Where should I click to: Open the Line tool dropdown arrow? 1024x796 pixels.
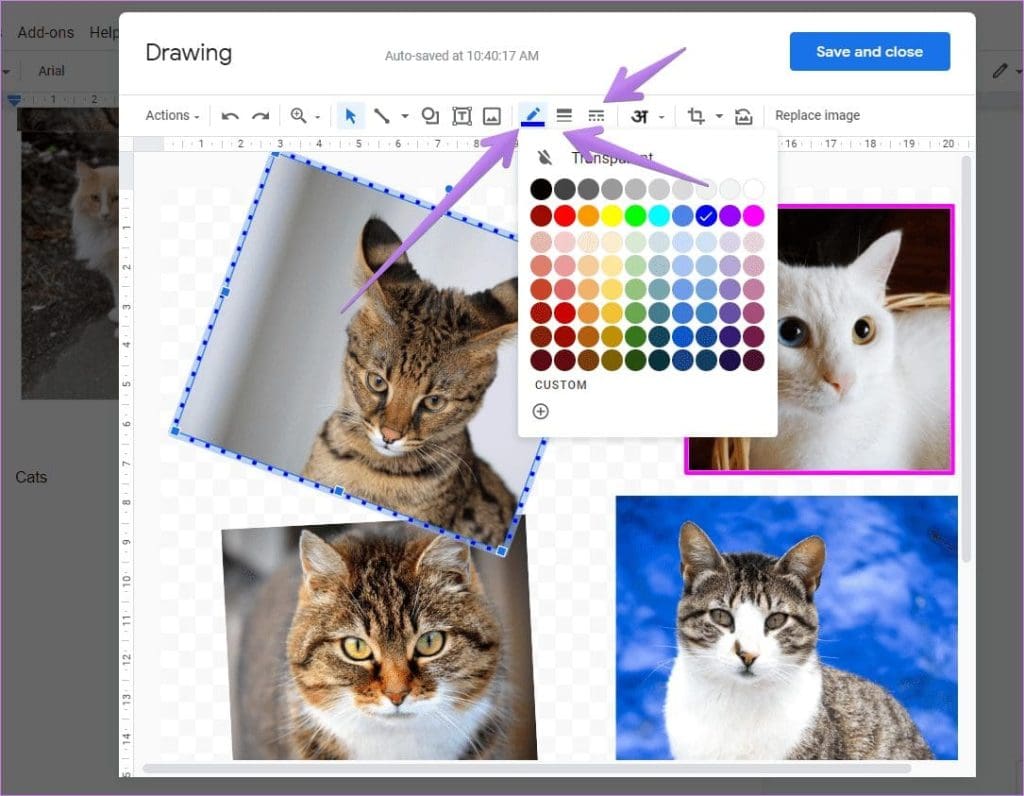tap(405, 115)
